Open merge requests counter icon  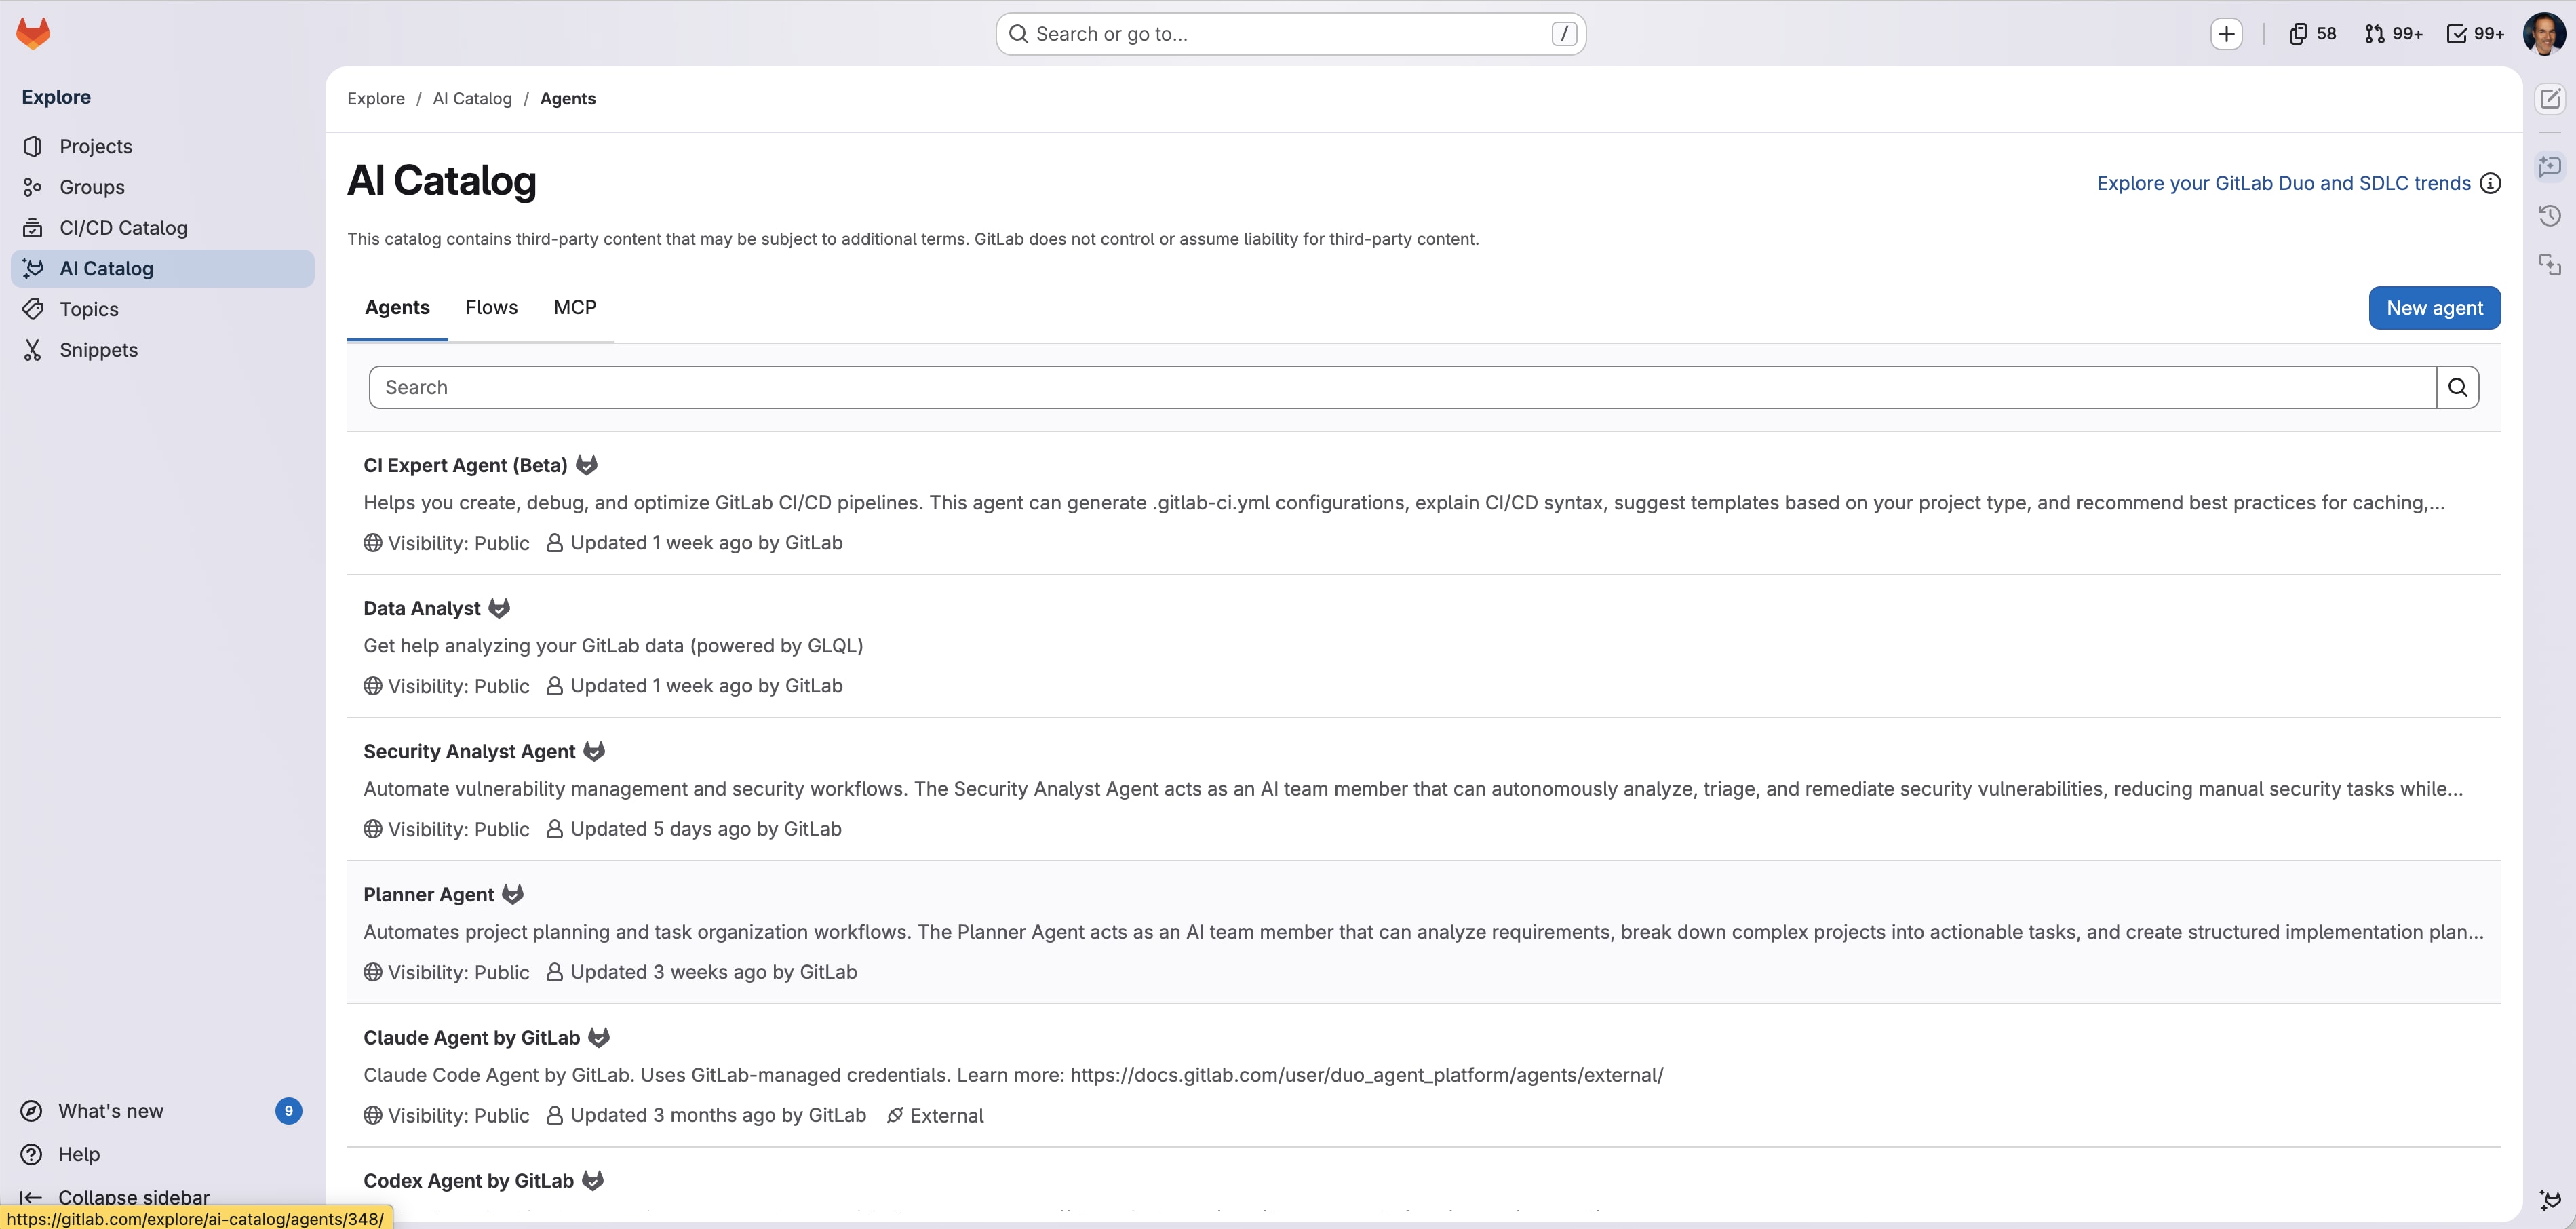point(2393,34)
